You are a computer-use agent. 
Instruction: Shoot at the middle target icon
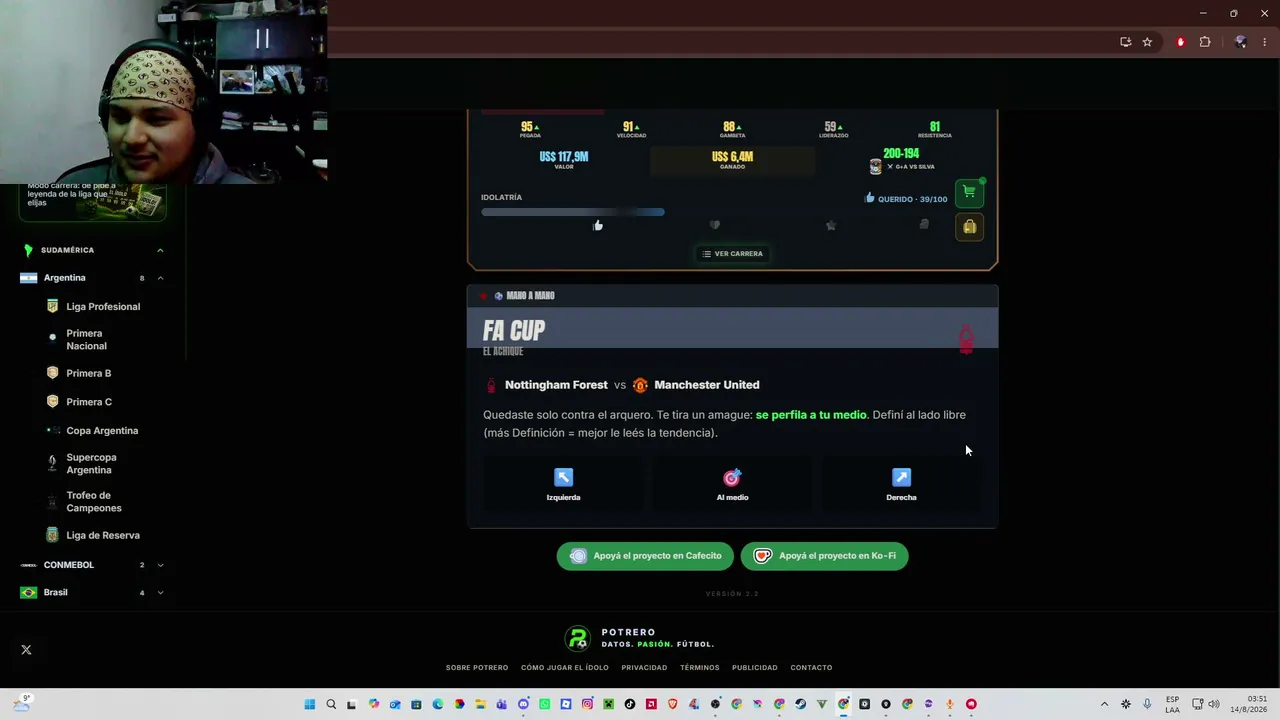tap(732, 484)
